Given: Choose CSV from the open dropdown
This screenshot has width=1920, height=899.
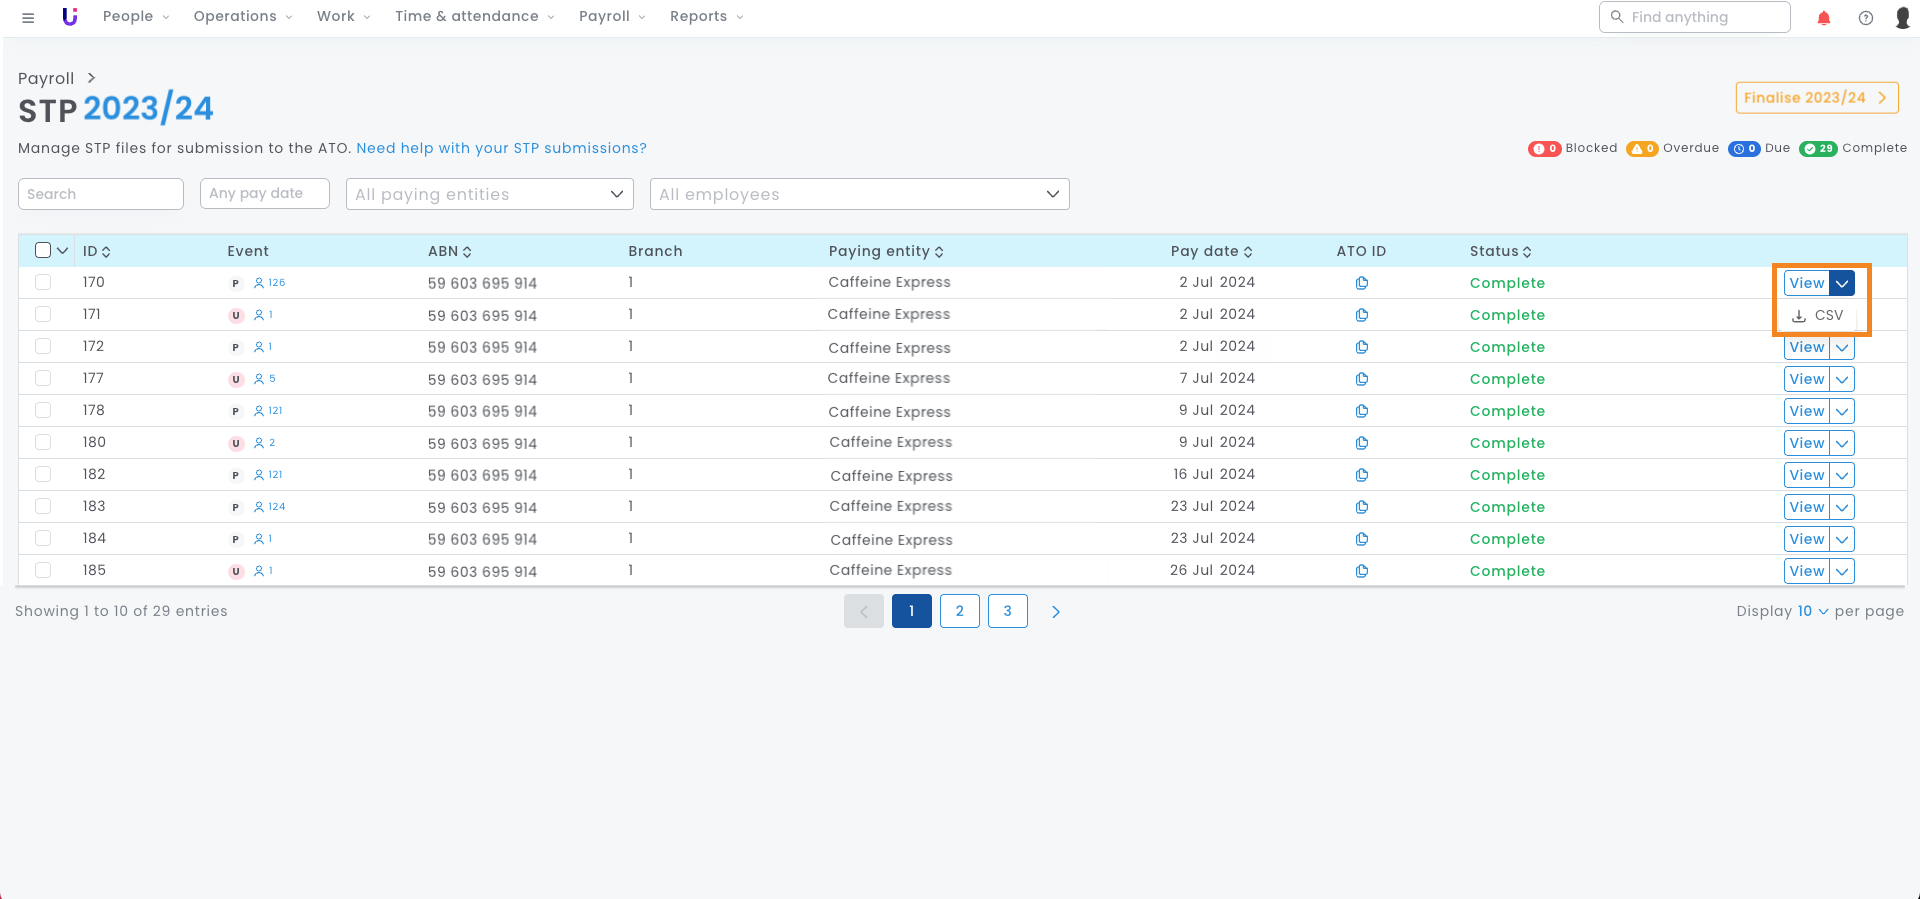Looking at the screenshot, I should point(1819,315).
